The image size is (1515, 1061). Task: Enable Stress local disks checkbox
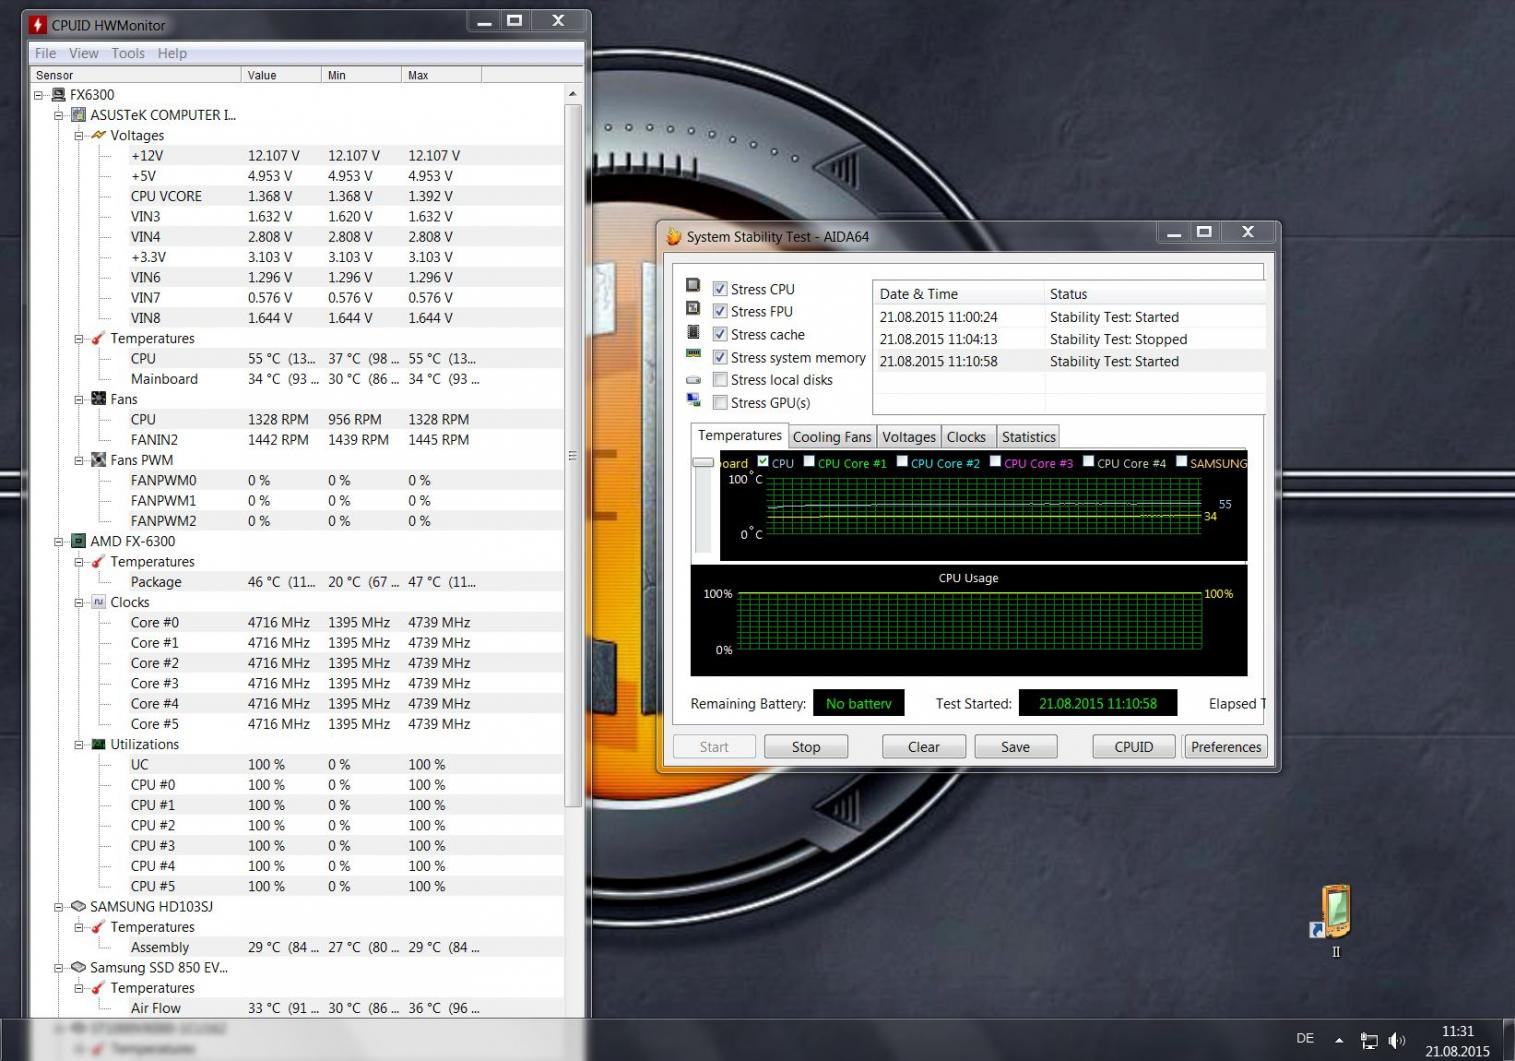720,380
